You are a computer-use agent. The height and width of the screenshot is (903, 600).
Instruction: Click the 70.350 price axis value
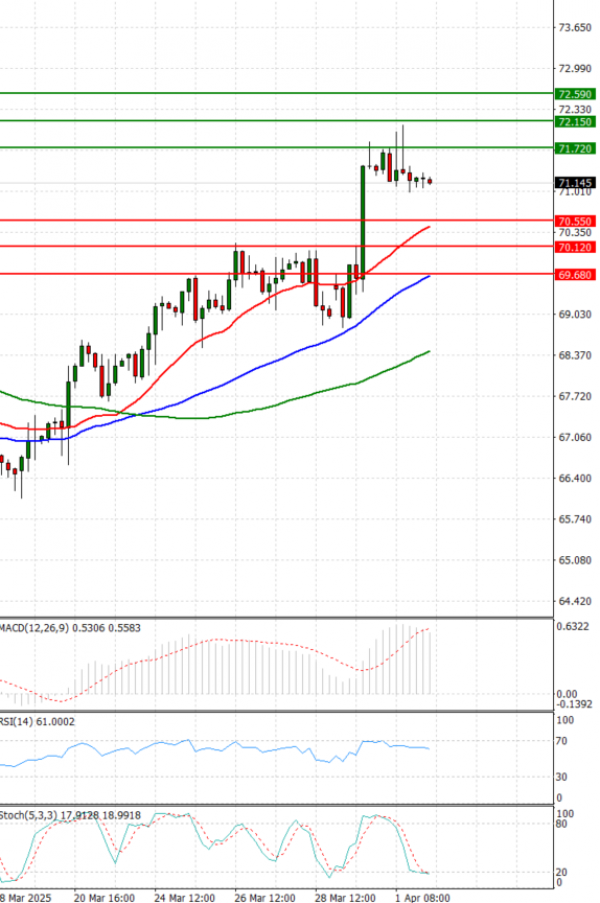tap(575, 232)
